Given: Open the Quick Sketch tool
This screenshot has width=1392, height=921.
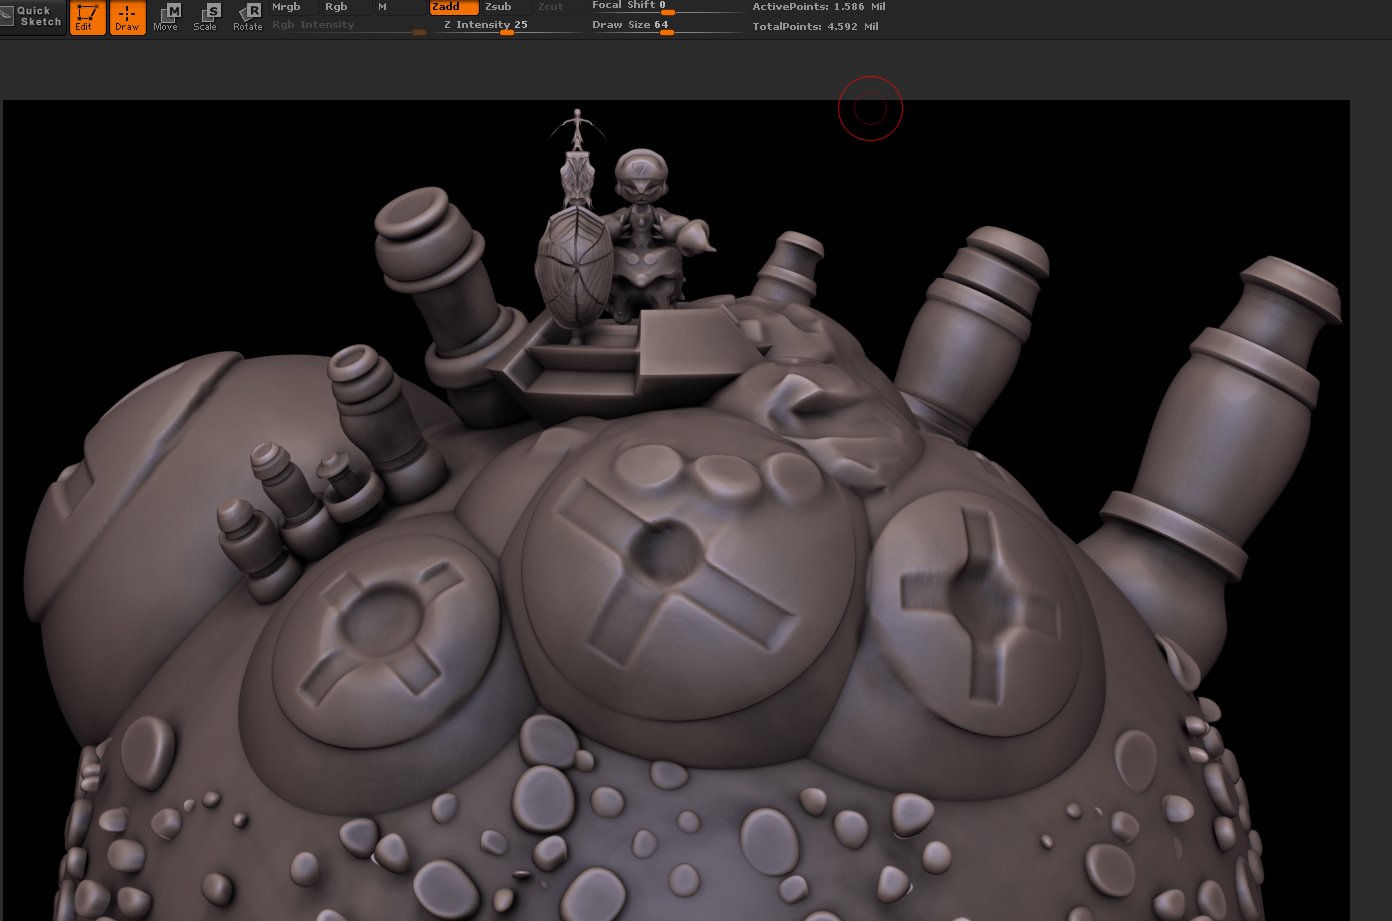Looking at the screenshot, I should (33, 17).
